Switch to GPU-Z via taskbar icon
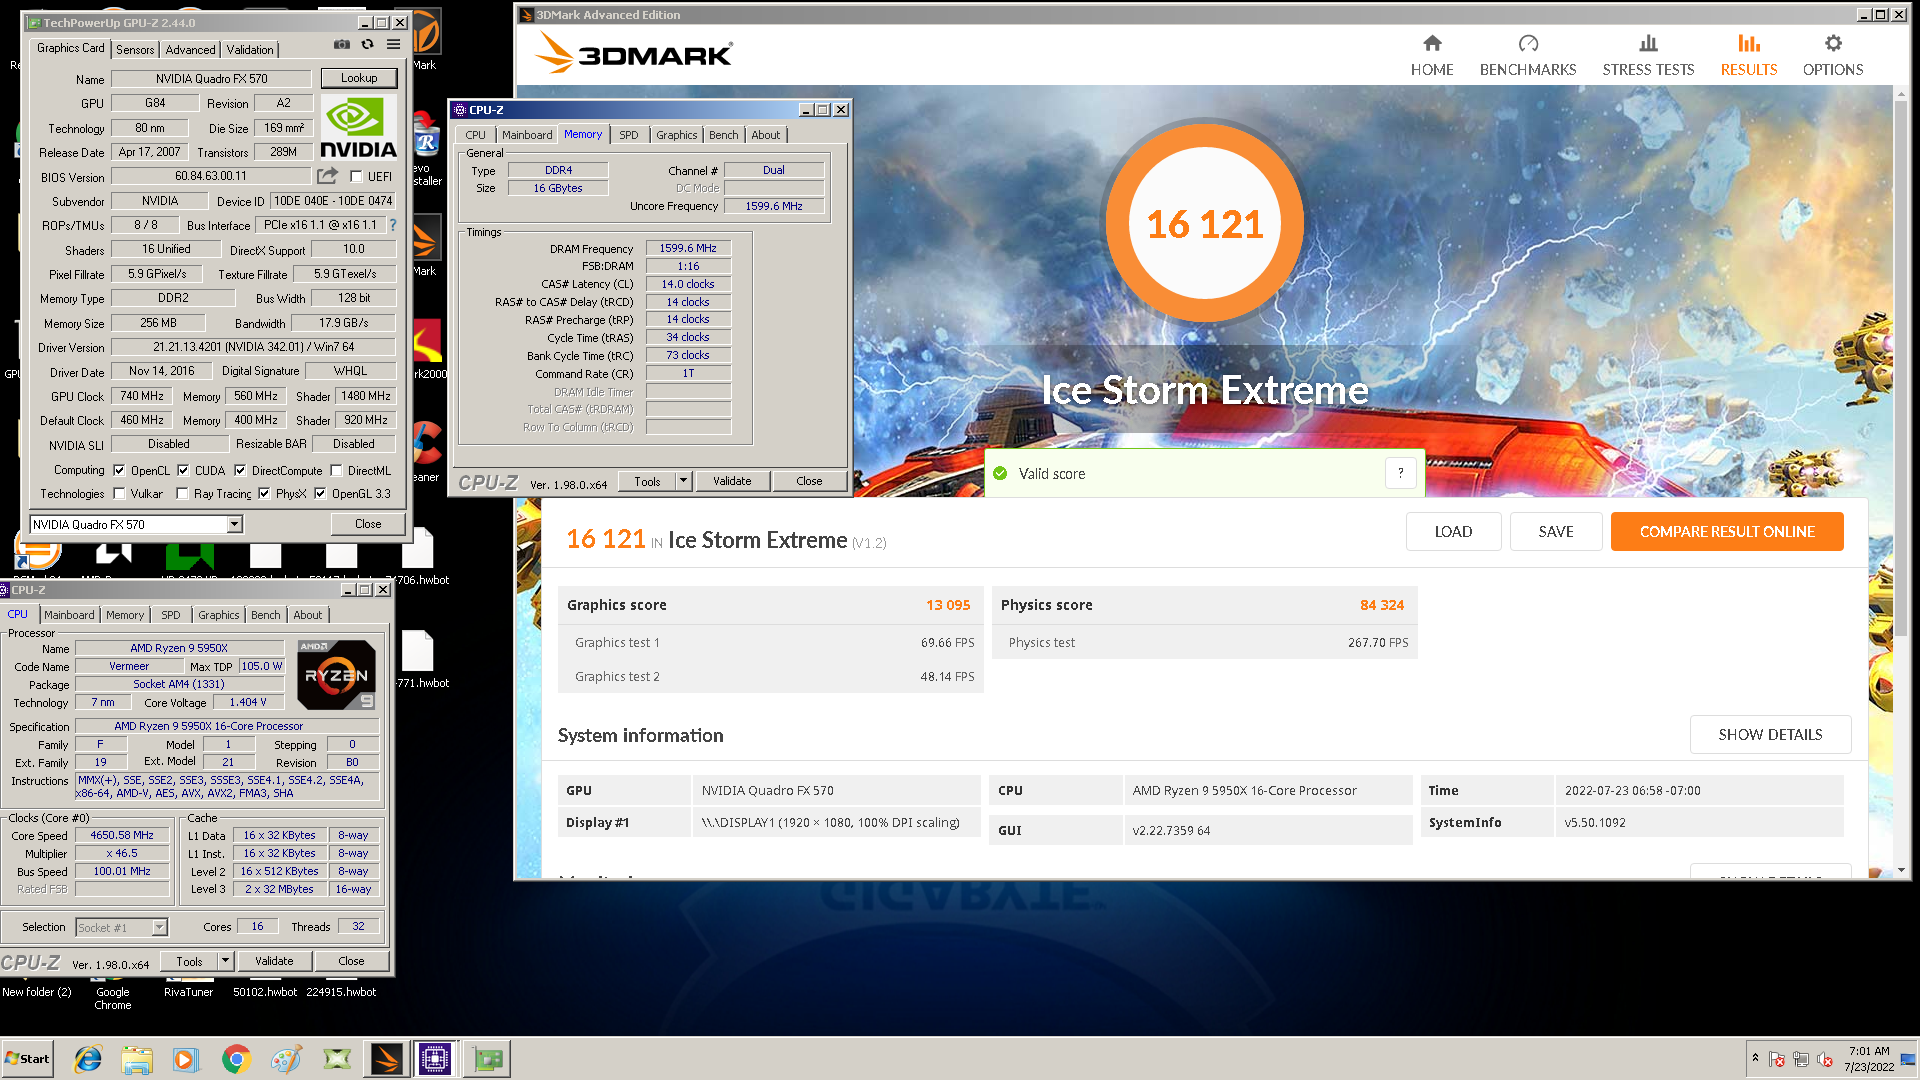This screenshot has height=1080, width=1920. point(488,1059)
